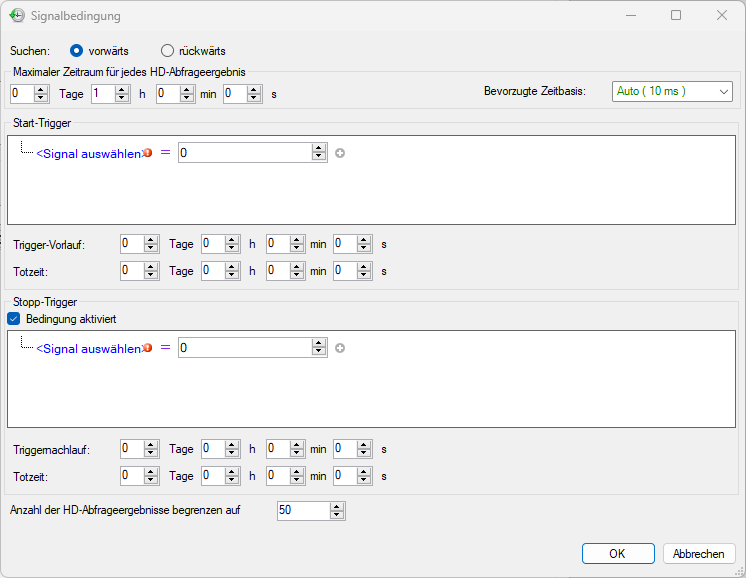Click red marker beside Start-Trigger signal
The width and height of the screenshot is (746, 578).
(148, 153)
